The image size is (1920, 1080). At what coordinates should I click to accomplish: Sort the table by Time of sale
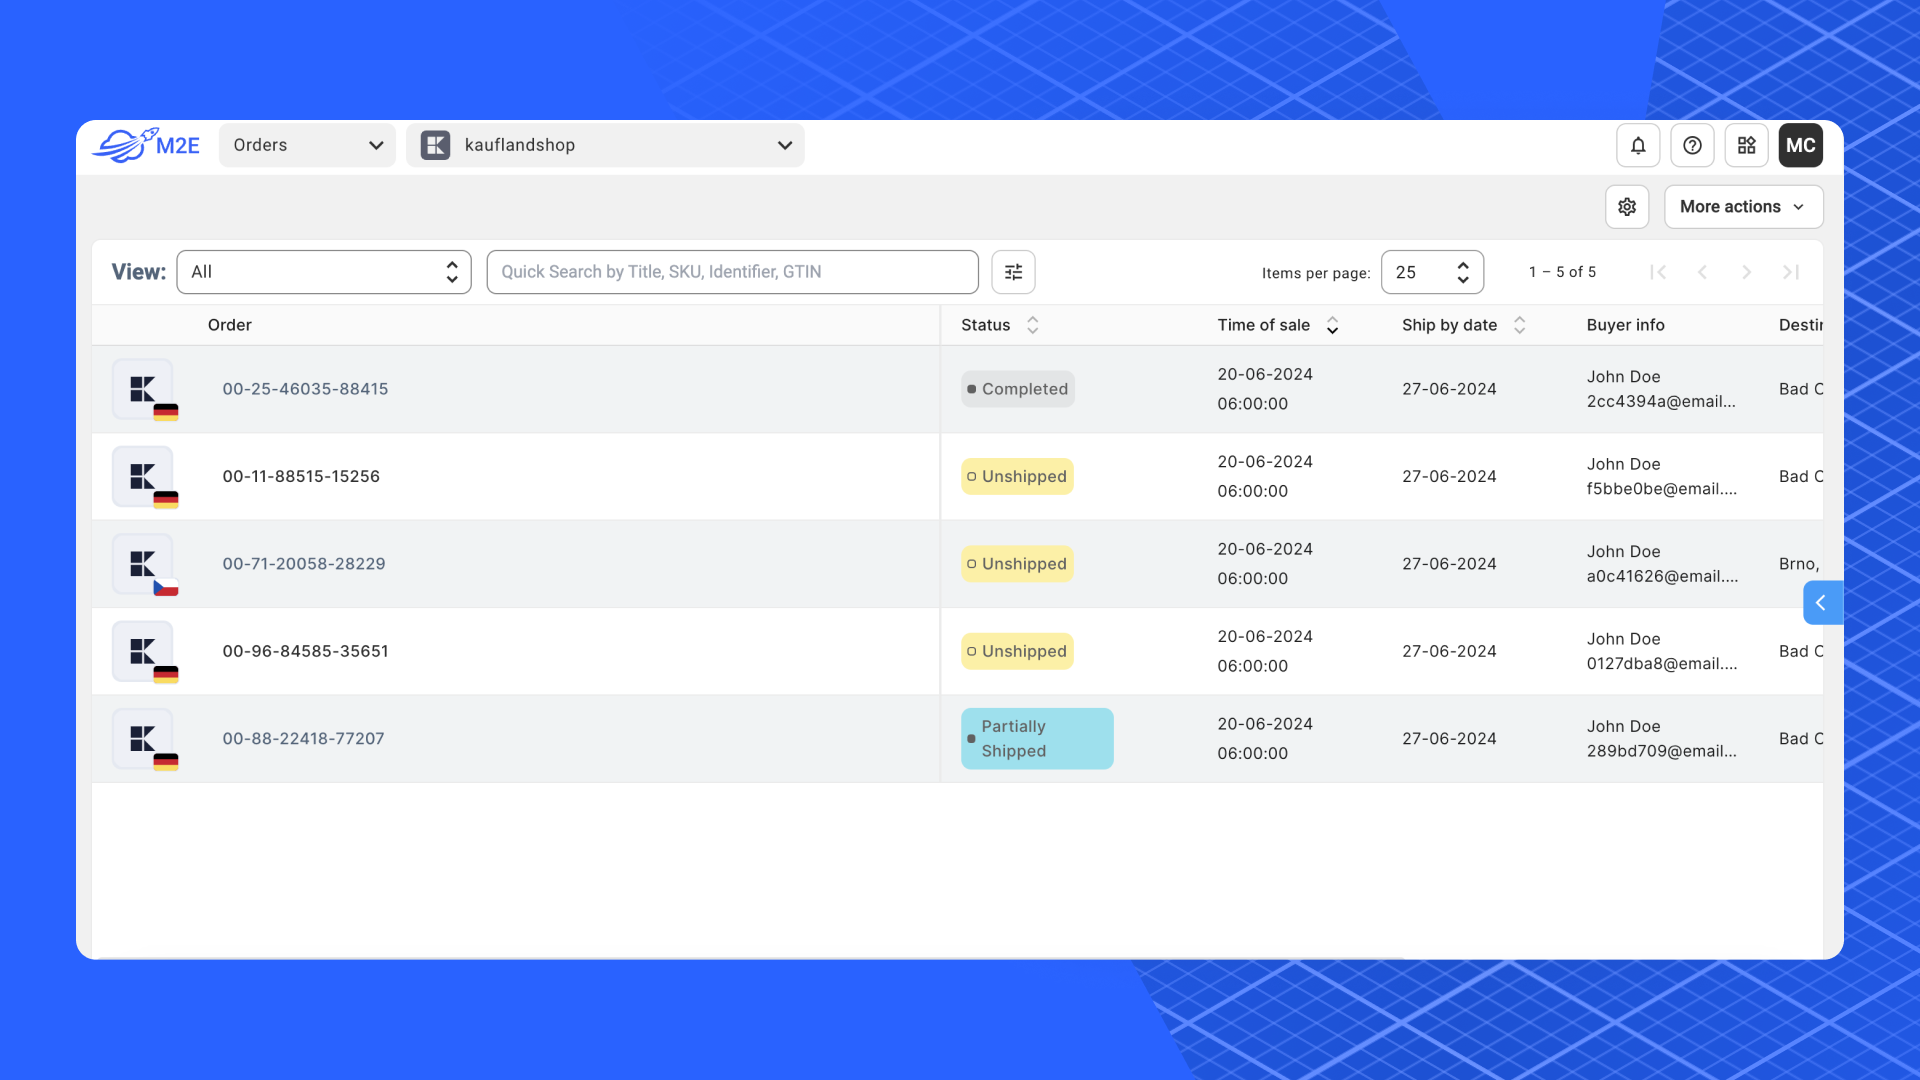point(1333,324)
